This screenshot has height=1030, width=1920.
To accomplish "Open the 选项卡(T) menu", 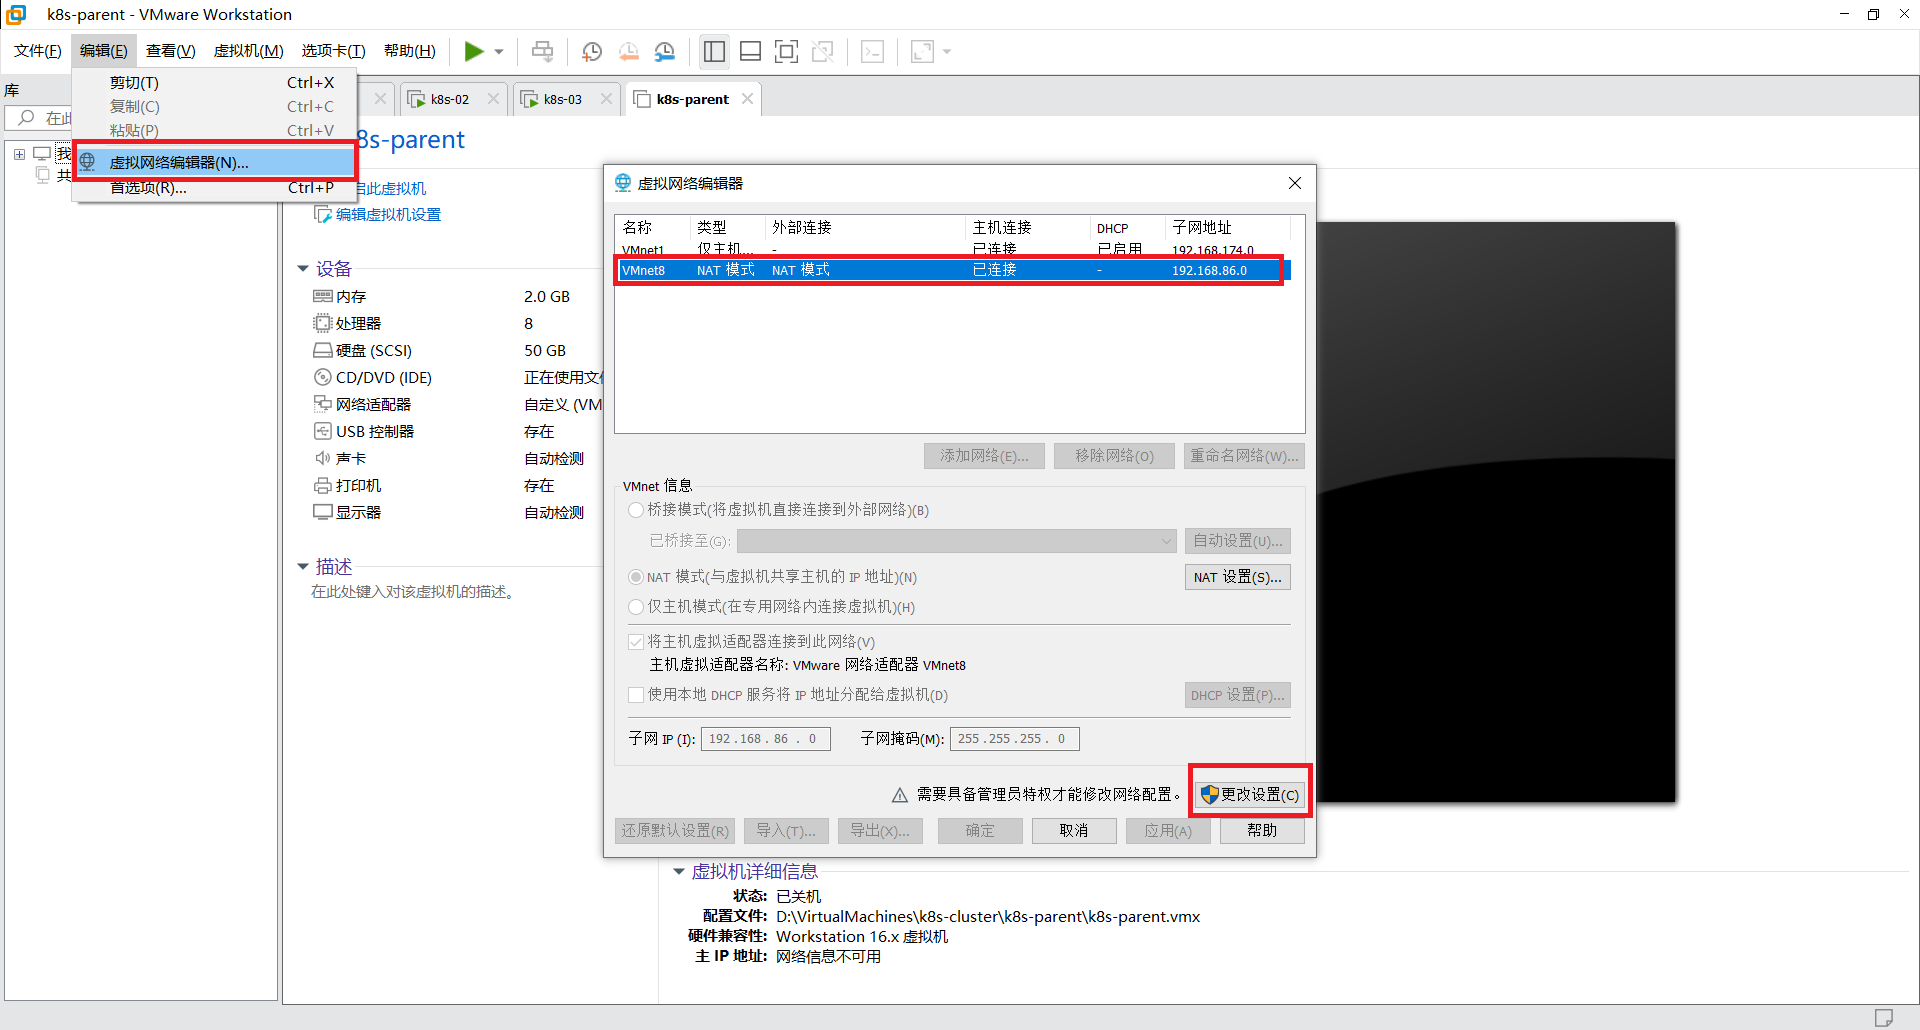I will pyautogui.click(x=334, y=51).
